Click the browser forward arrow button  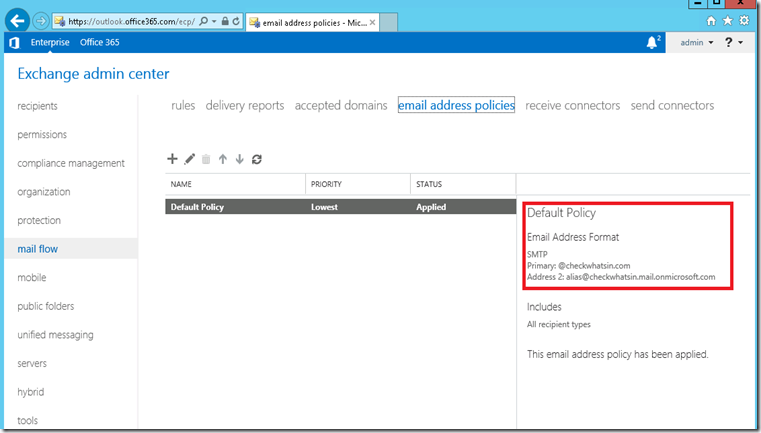click(41, 21)
